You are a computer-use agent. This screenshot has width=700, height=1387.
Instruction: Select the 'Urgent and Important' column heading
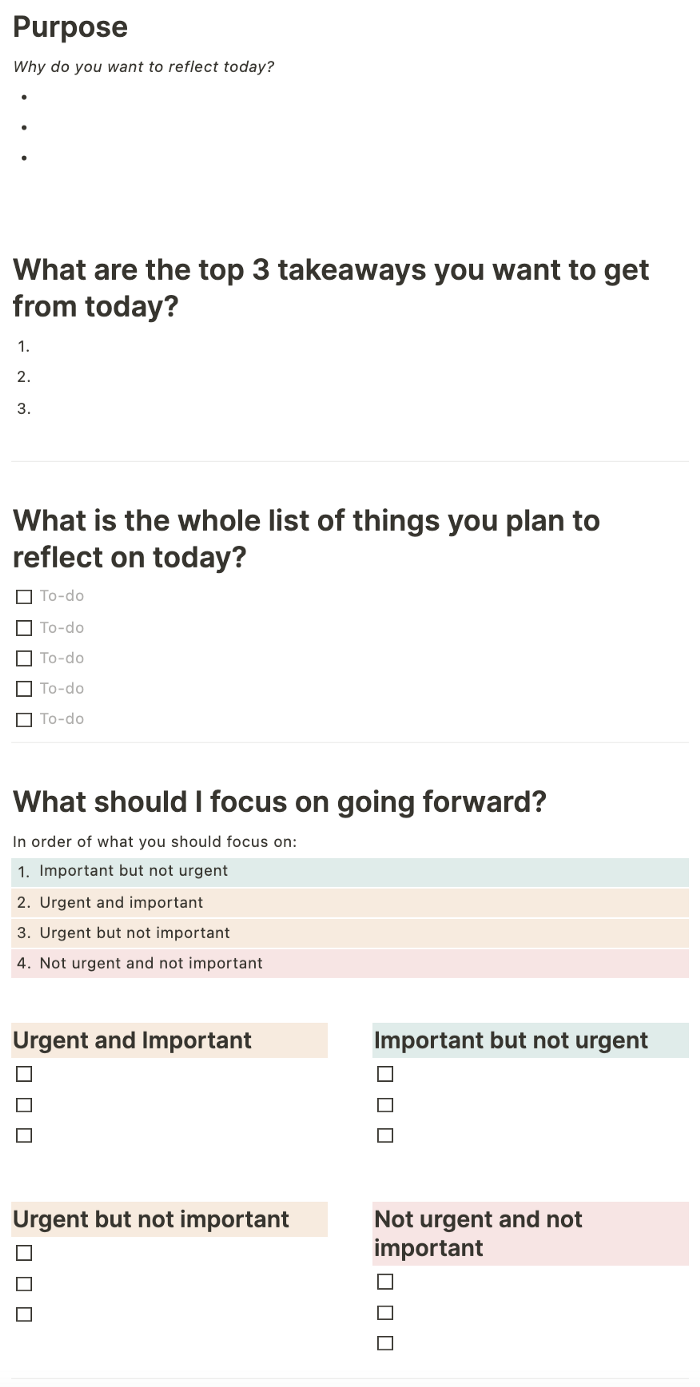click(x=132, y=1040)
